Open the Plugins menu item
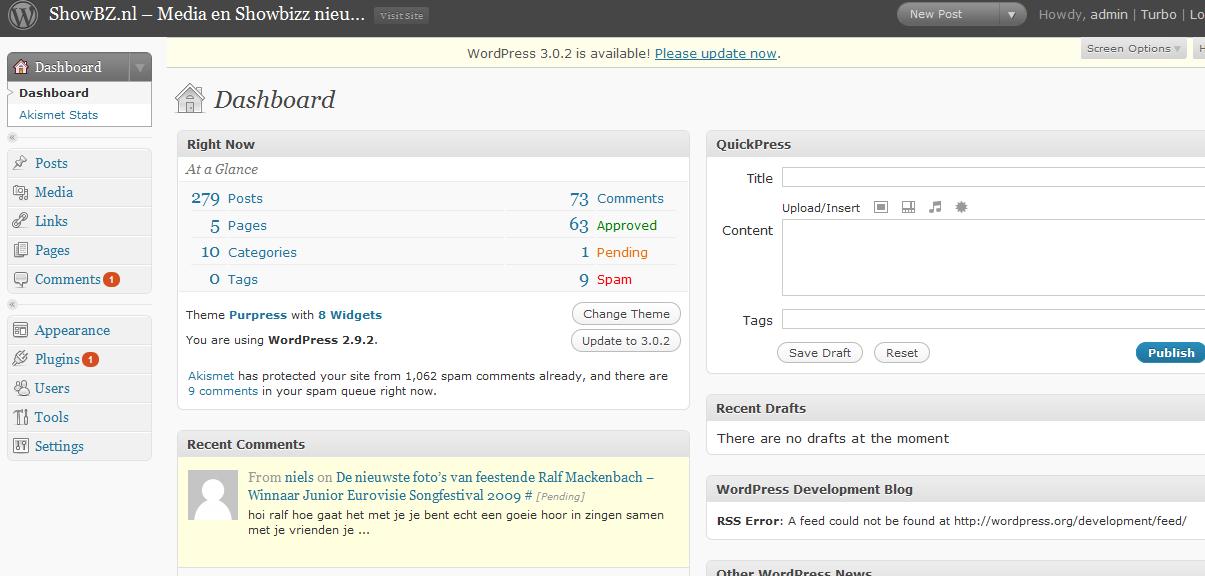The width and height of the screenshot is (1205, 576). [57, 359]
